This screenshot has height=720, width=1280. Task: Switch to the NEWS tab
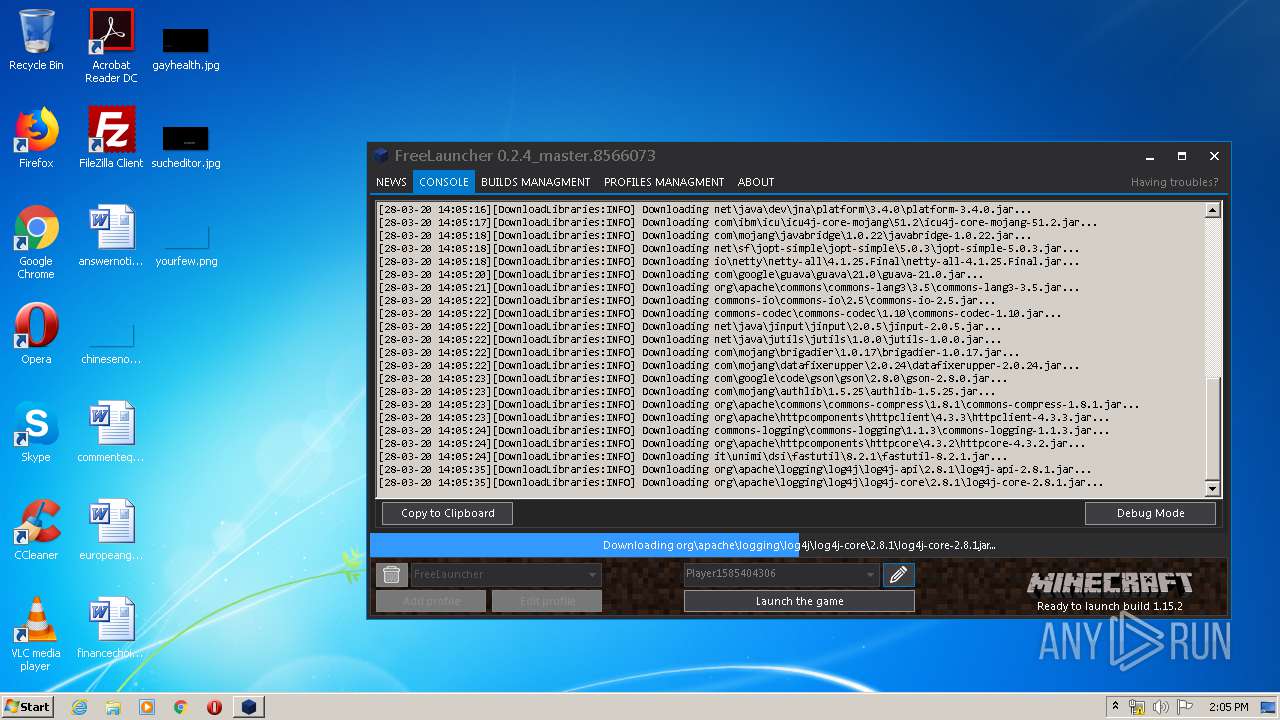click(x=391, y=182)
